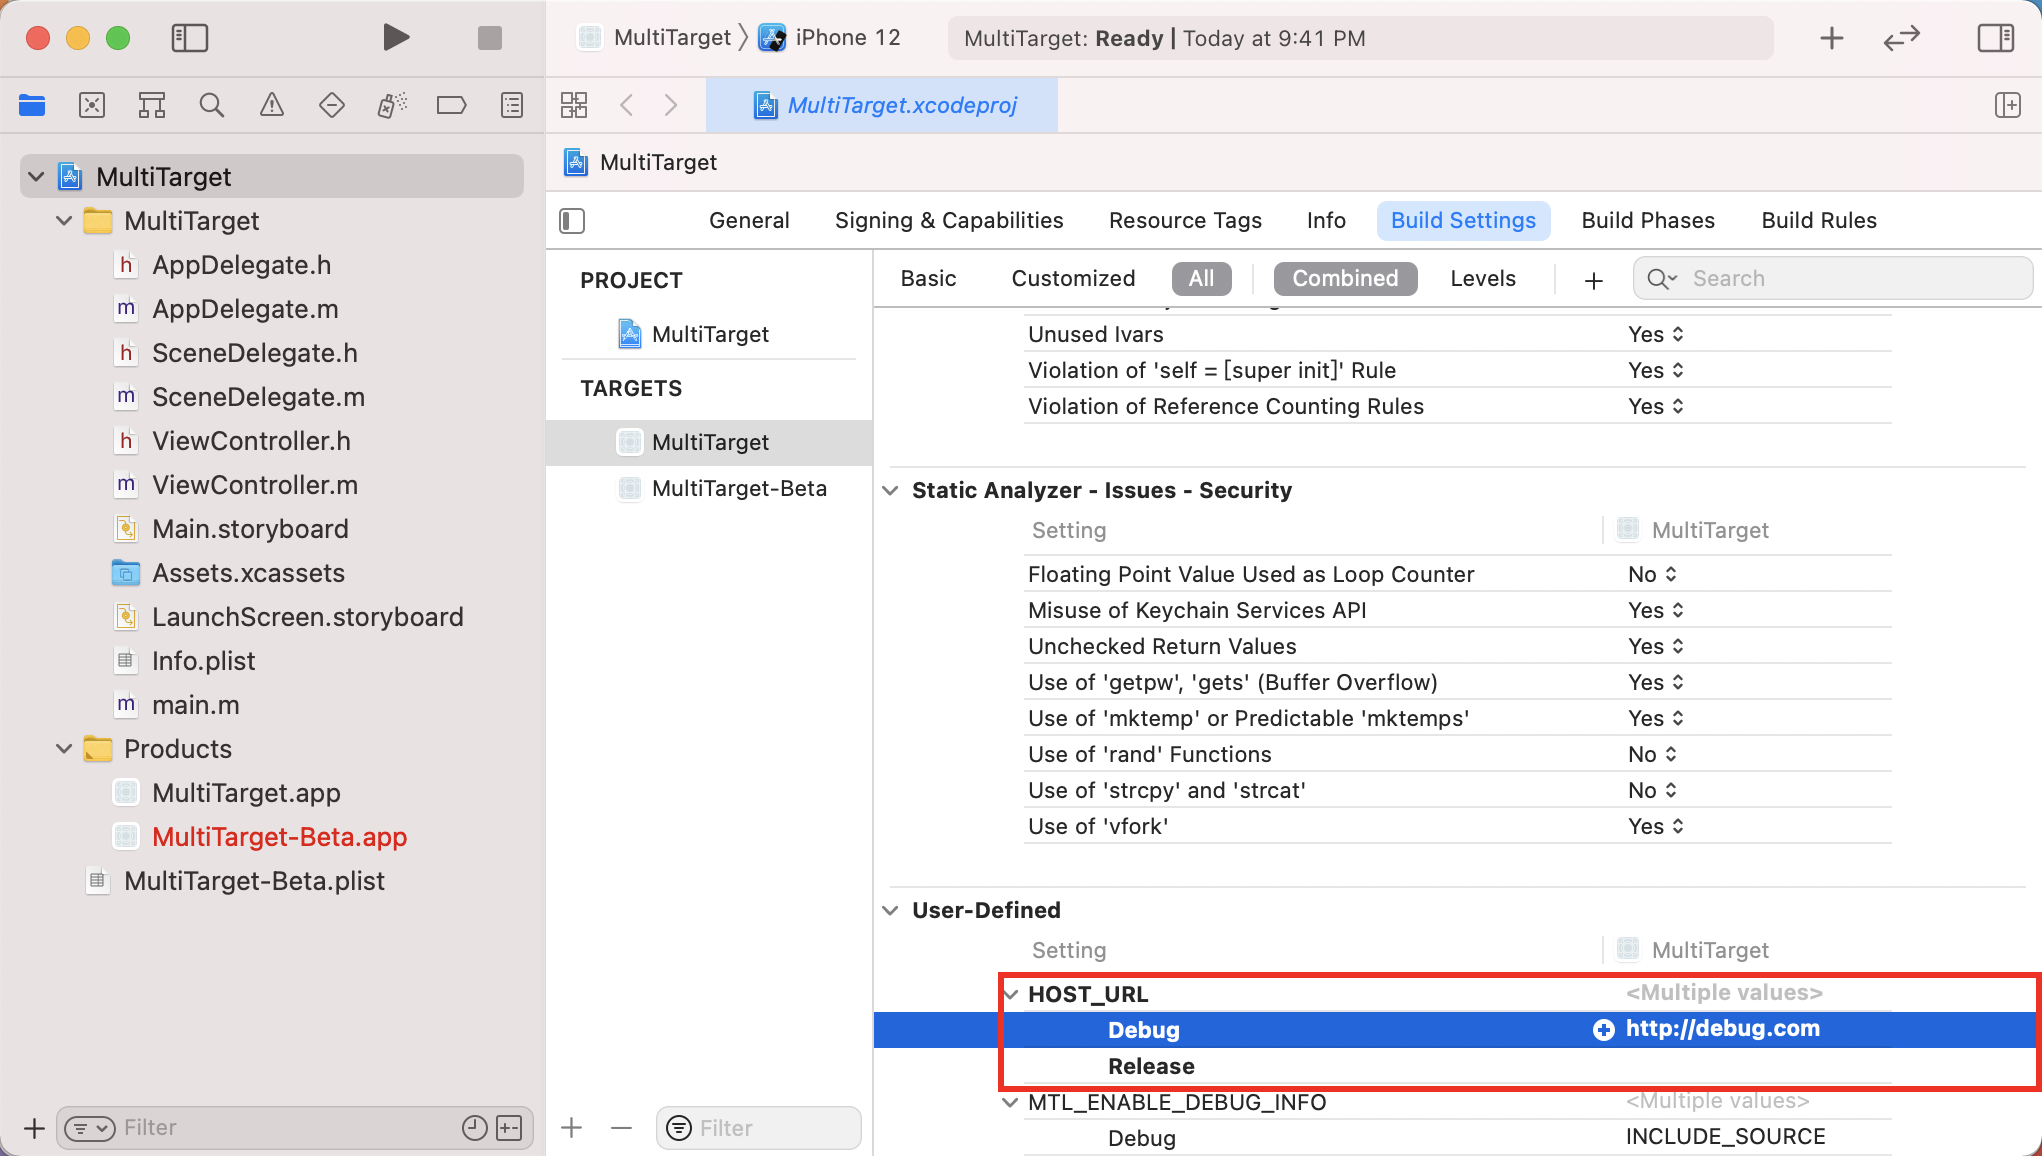Collapse the User-Defined section

coord(890,910)
